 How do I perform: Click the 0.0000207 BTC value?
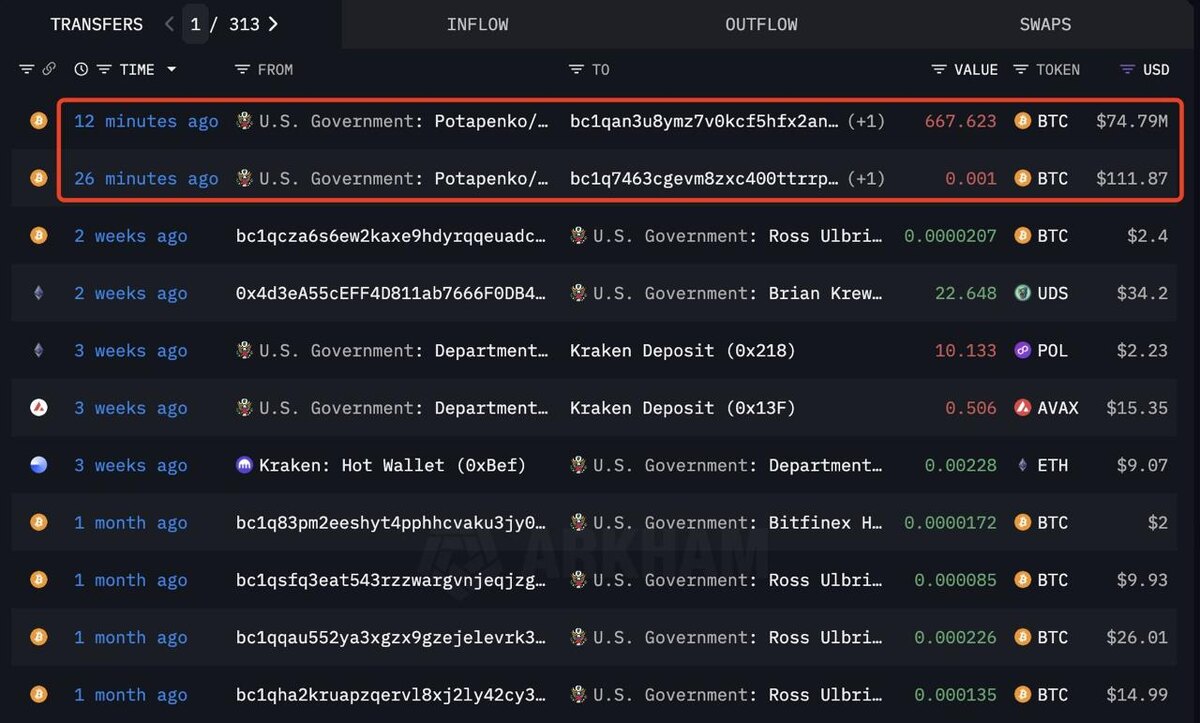950,236
